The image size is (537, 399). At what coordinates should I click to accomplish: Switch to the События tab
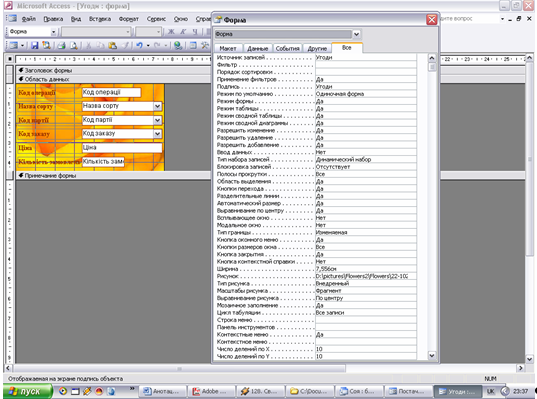pos(287,48)
